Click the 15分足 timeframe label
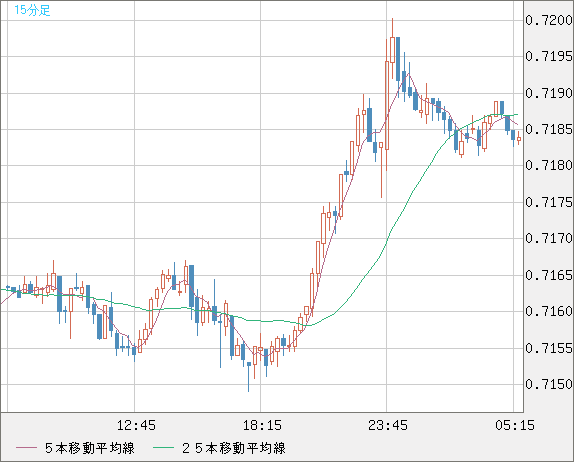The height and width of the screenshot is (462, 574). (x=32, y=10)
